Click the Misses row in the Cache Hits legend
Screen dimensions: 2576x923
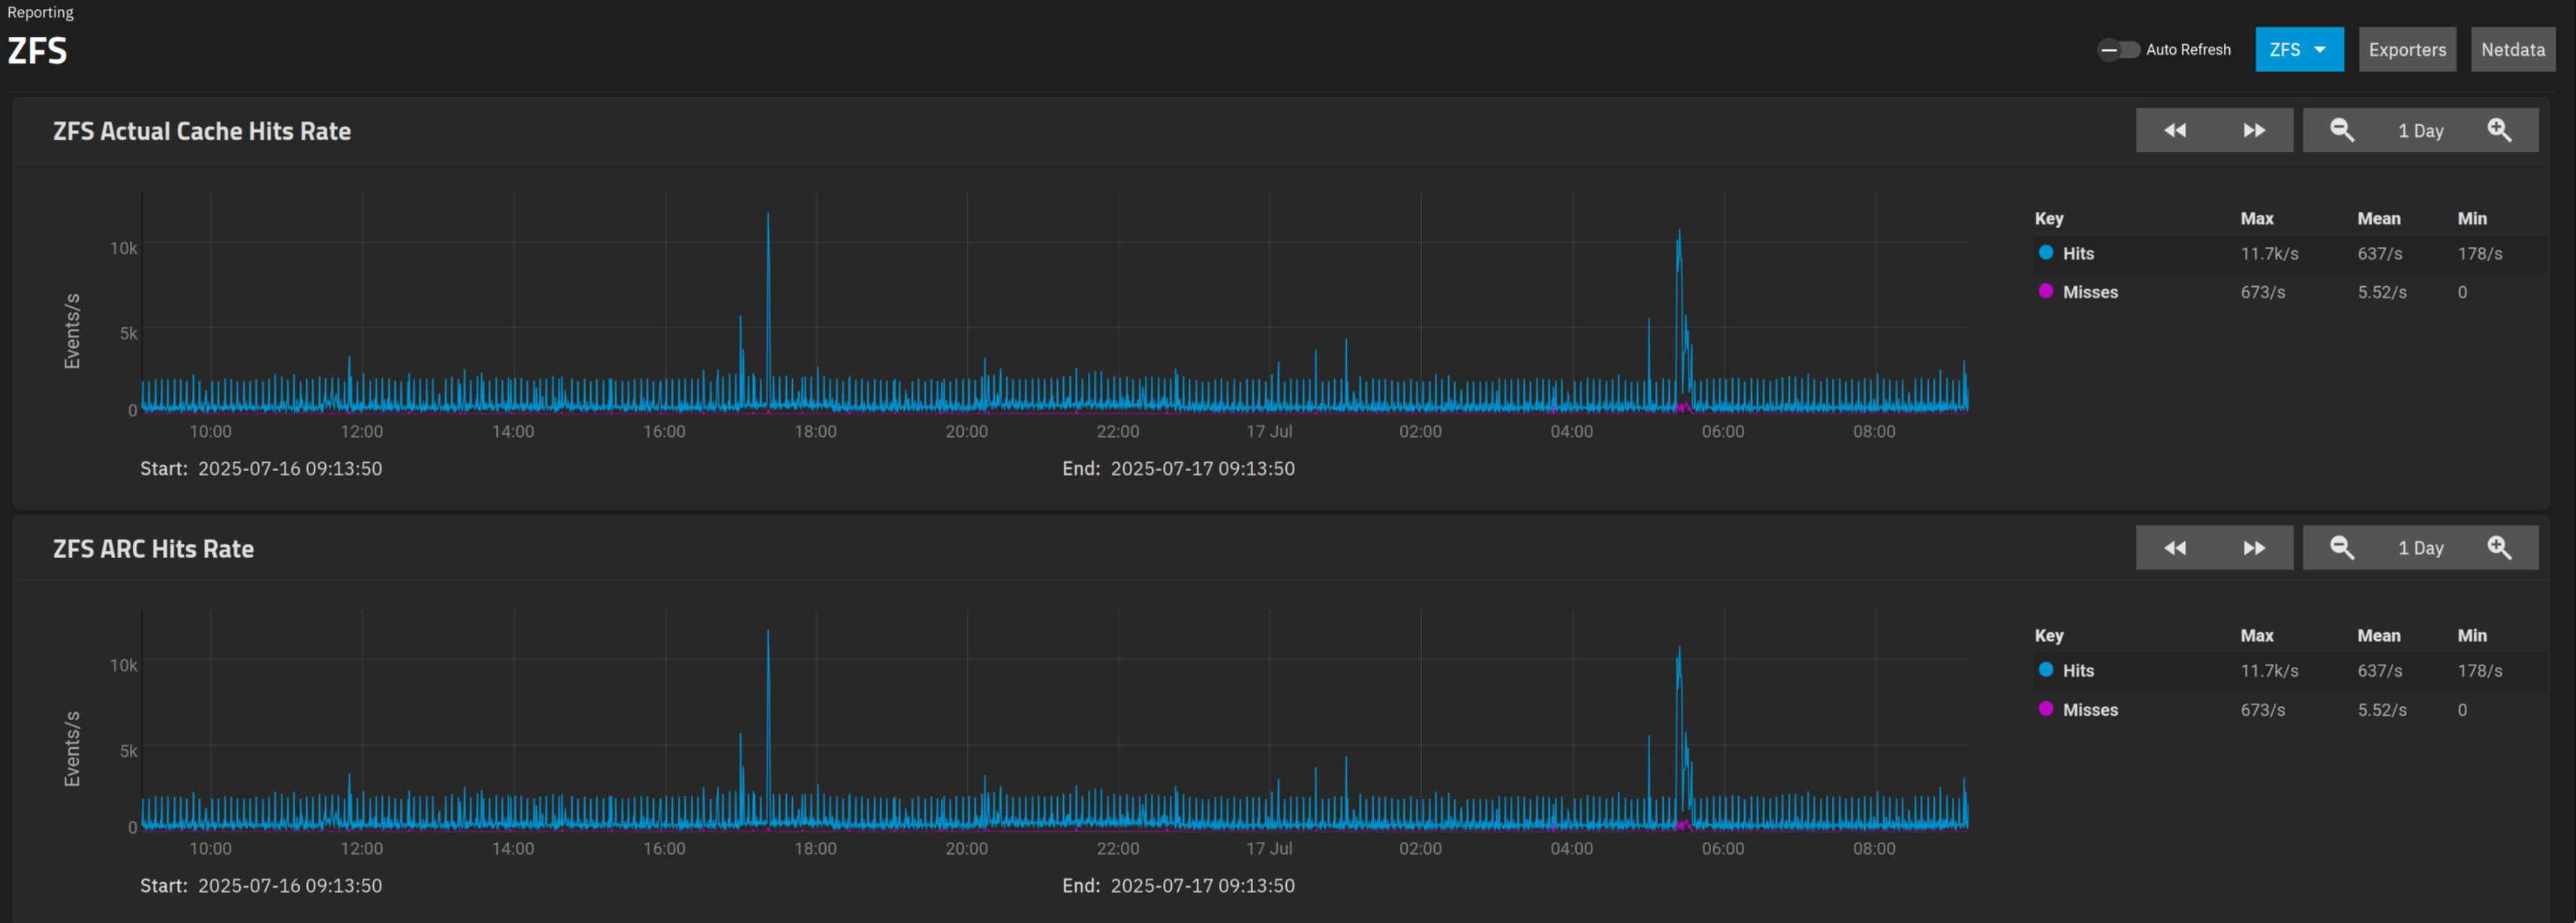pyautogui.click(x=2090, y=292)
